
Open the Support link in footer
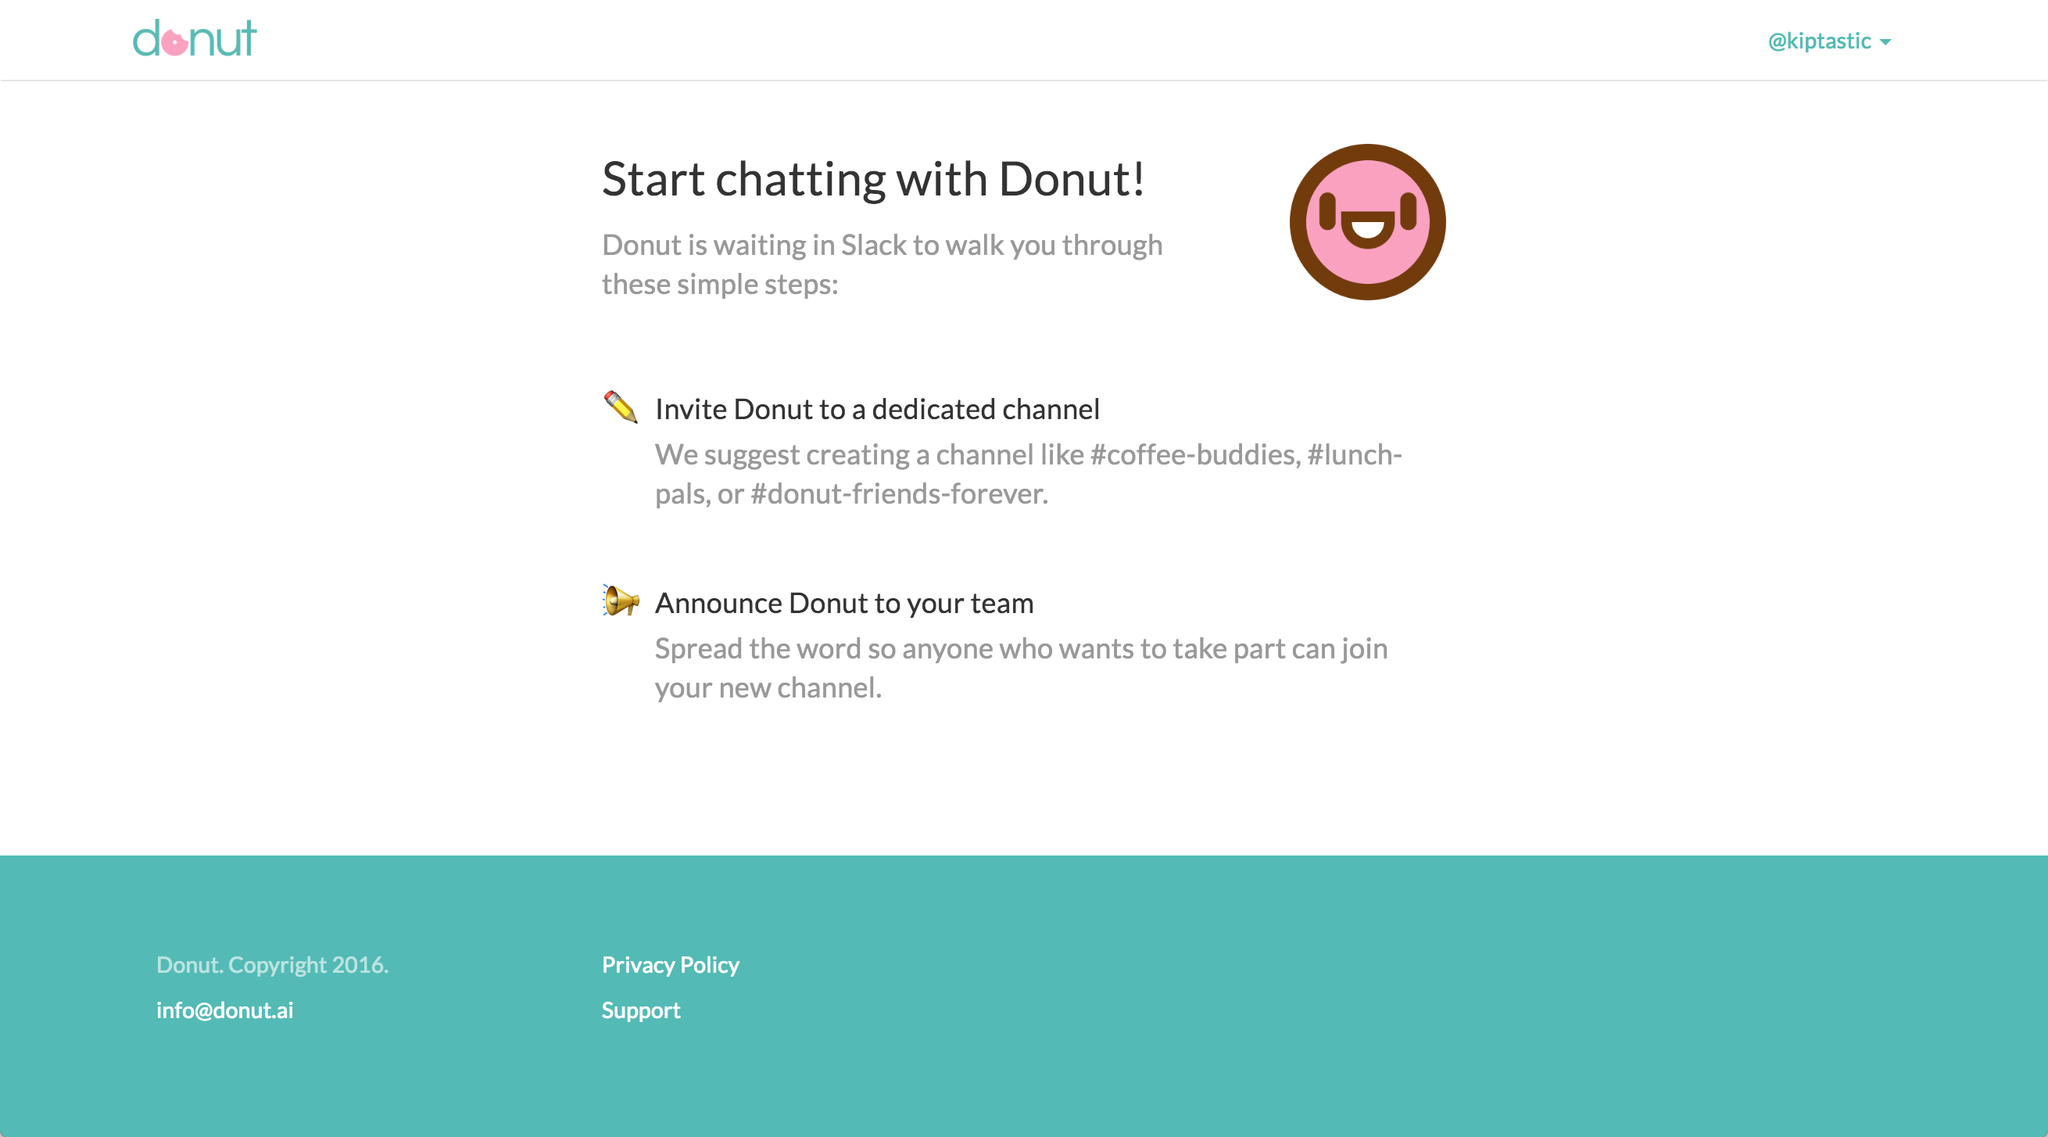[641, 1010]
